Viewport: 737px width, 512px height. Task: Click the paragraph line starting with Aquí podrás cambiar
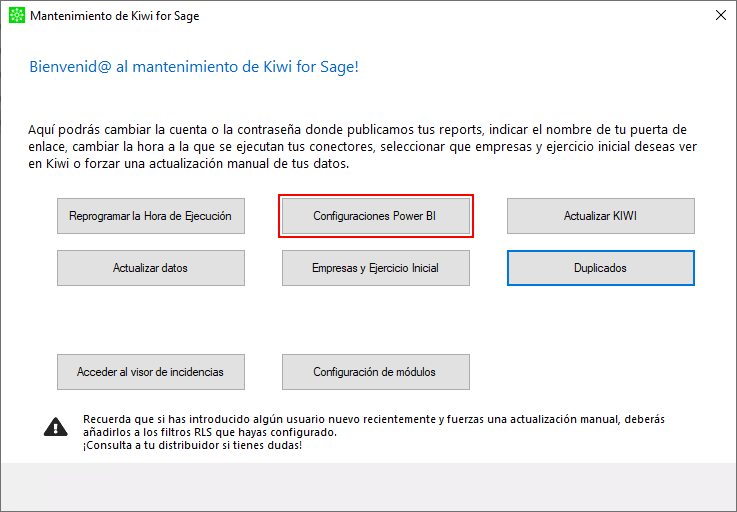(357, 130)
